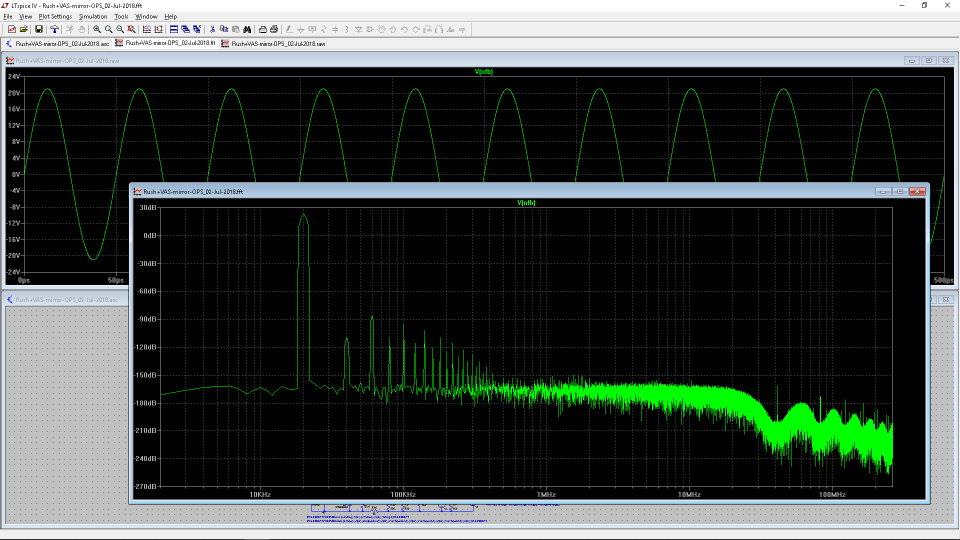Open the Simulation menu
960x540 pixels.
click(x=92, y=17)
